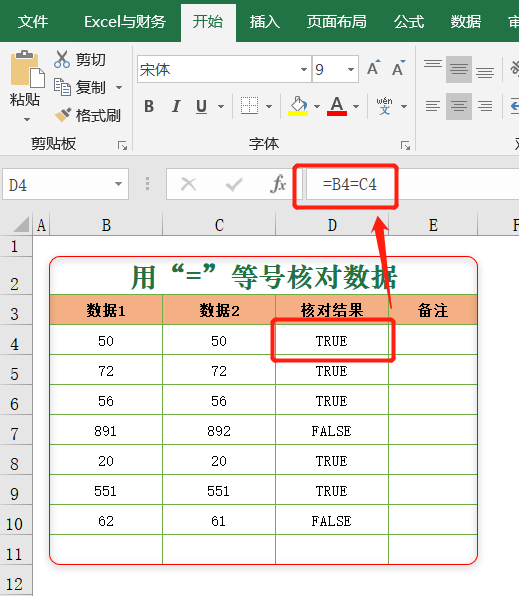The width and height of the screenshot is (519, 596).
Task: Open font group dialog launcher
Action: pyautogui.click(x=406, y=146)
